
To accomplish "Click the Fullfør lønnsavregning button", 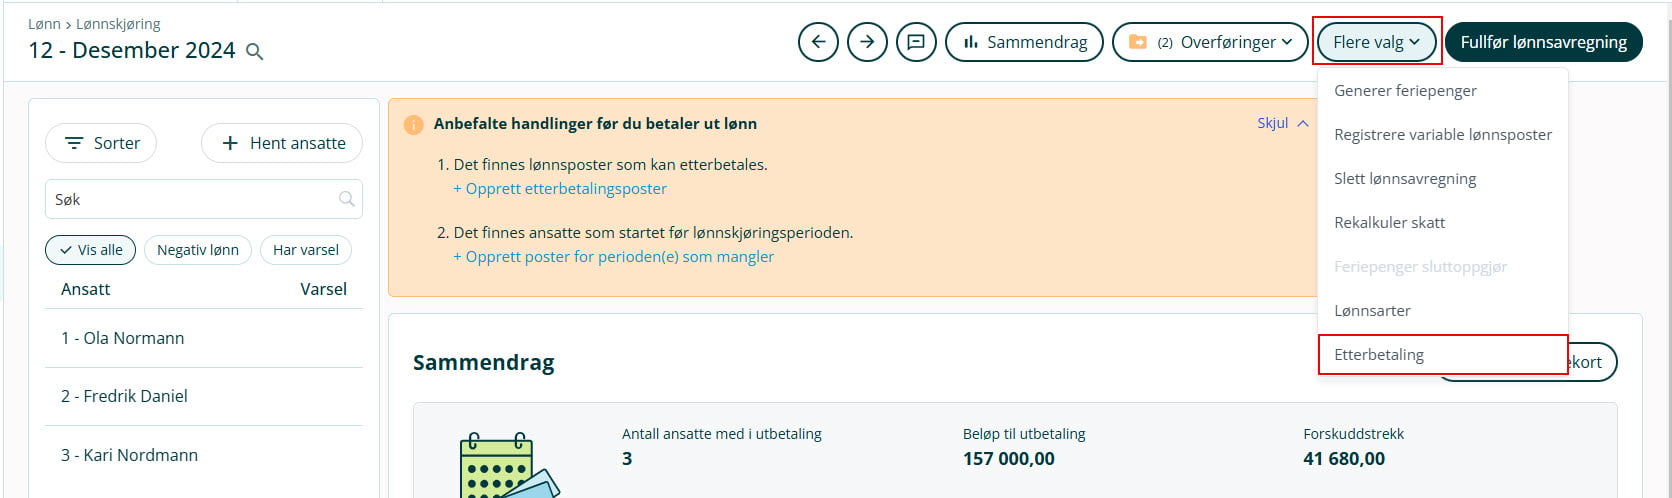I will tap(1543, 42).
